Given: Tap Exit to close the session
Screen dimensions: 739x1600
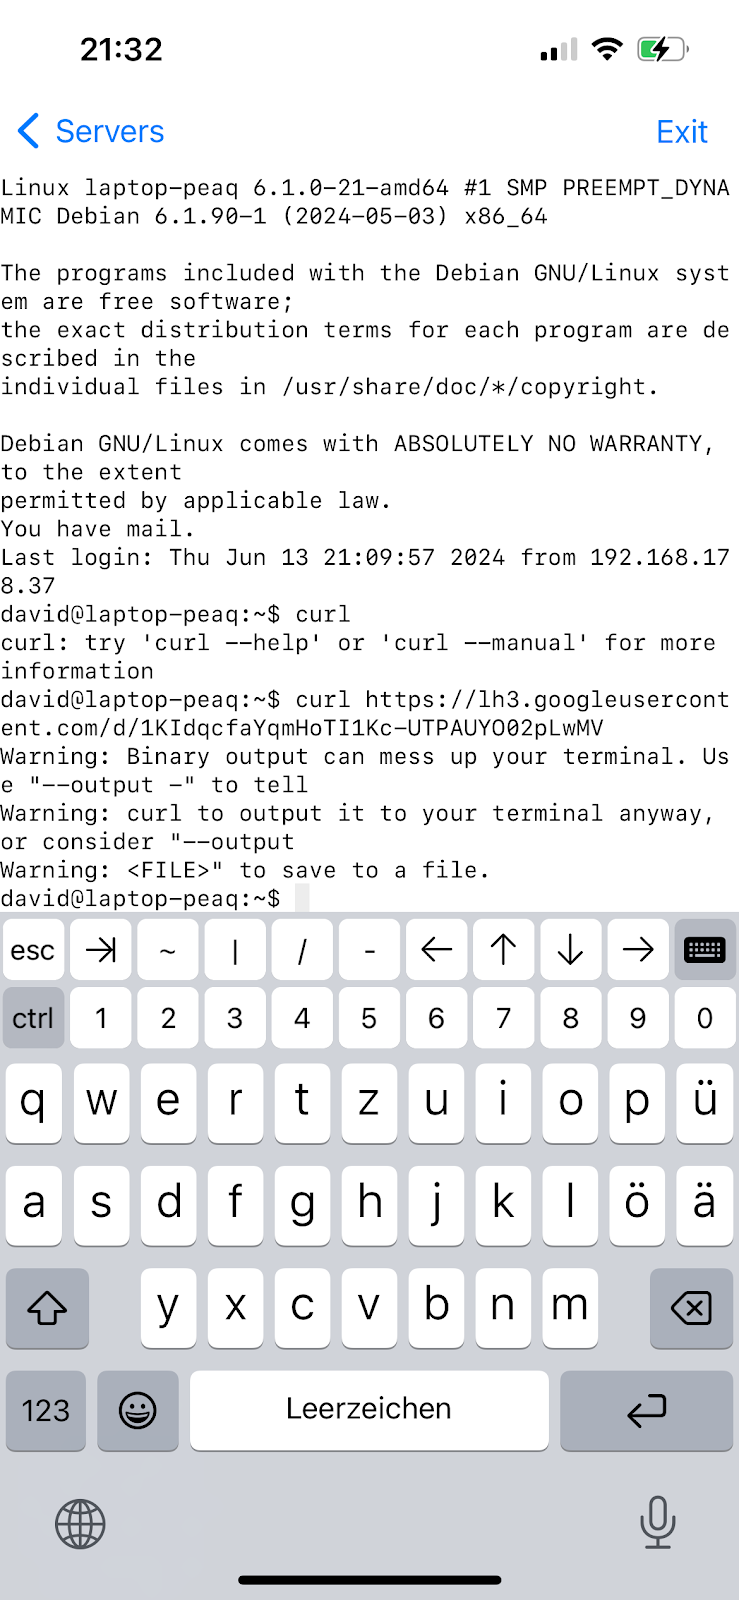Looking at the screenshot, I should (681, 131).
